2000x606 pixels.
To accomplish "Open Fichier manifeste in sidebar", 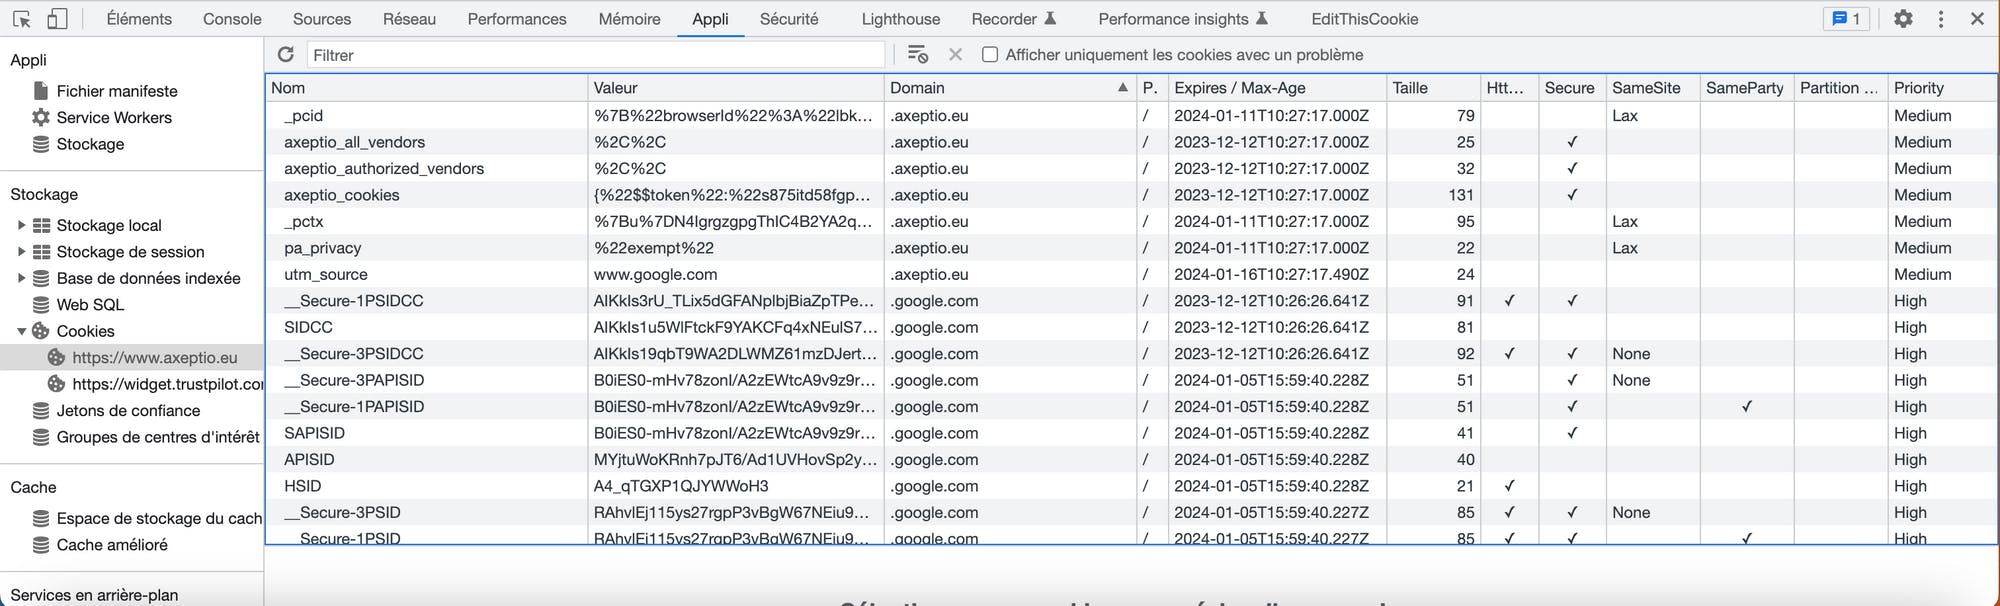I will [x=117, y=91].
